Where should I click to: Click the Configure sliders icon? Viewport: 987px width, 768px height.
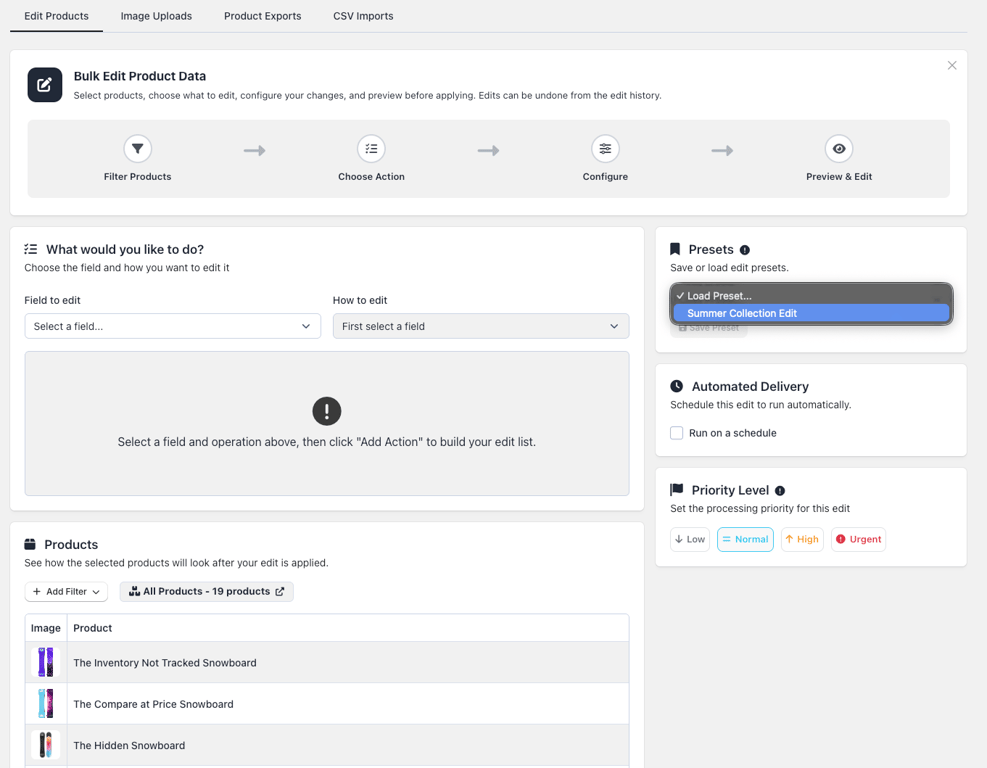tap(605, 149)
